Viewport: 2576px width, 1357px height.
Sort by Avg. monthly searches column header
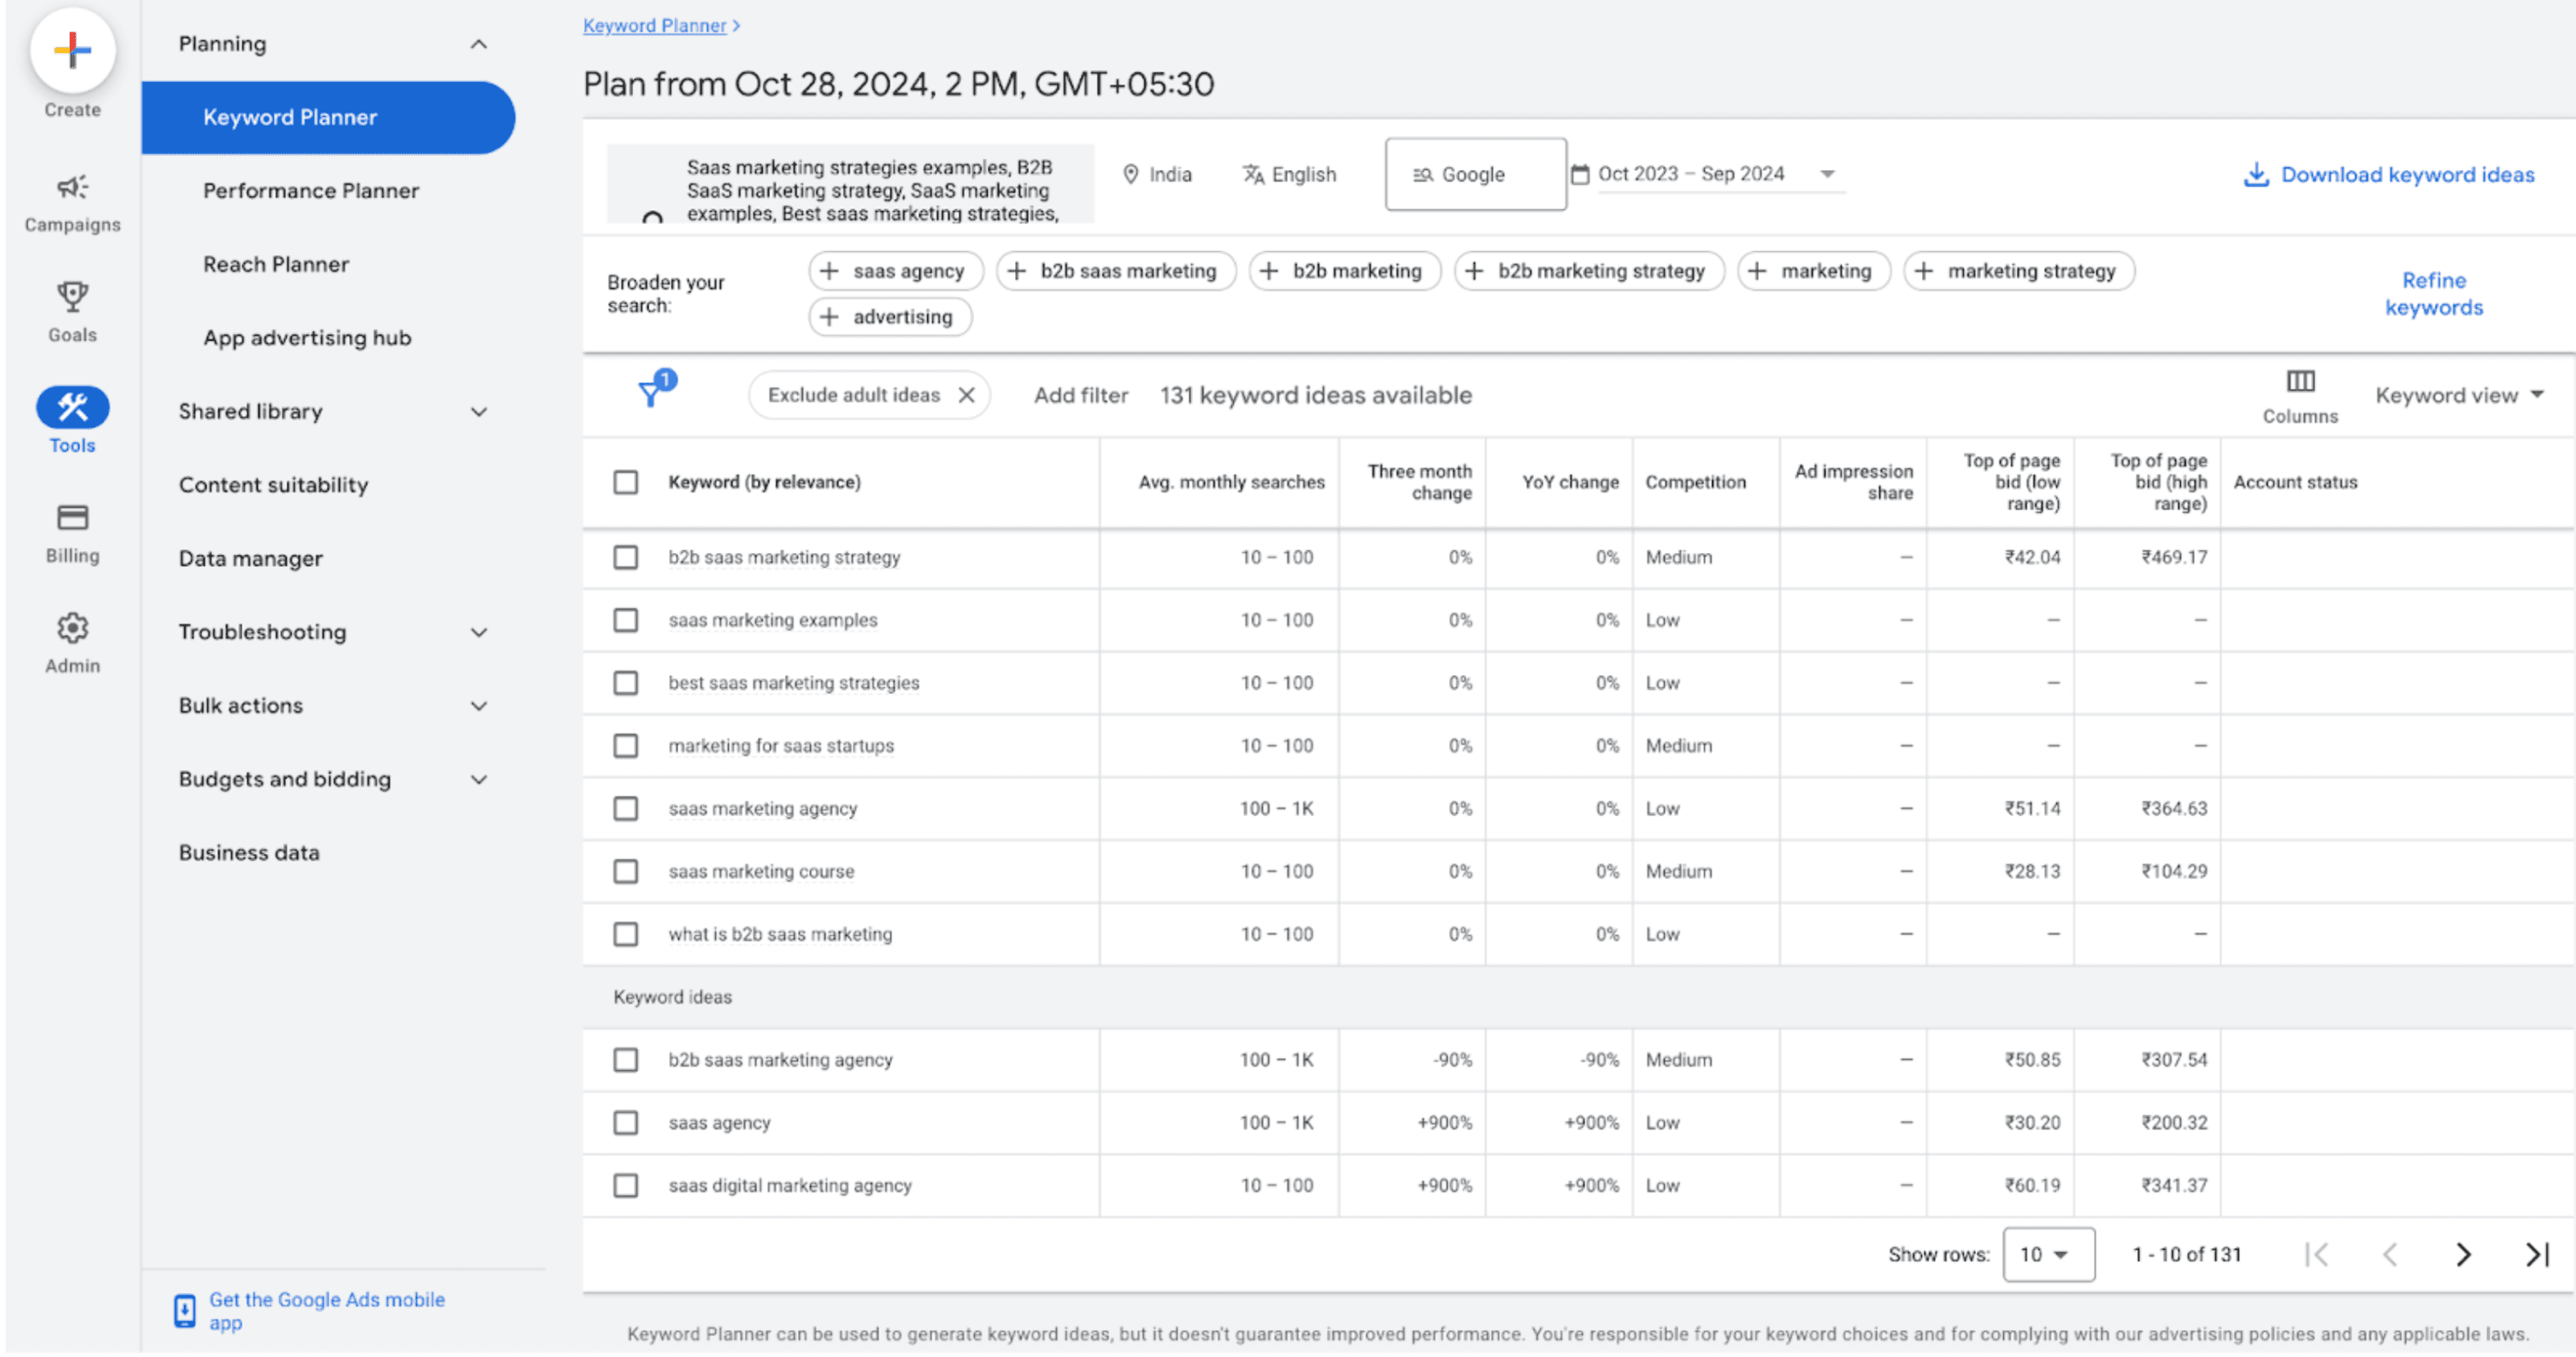[x=1231, y=482]
